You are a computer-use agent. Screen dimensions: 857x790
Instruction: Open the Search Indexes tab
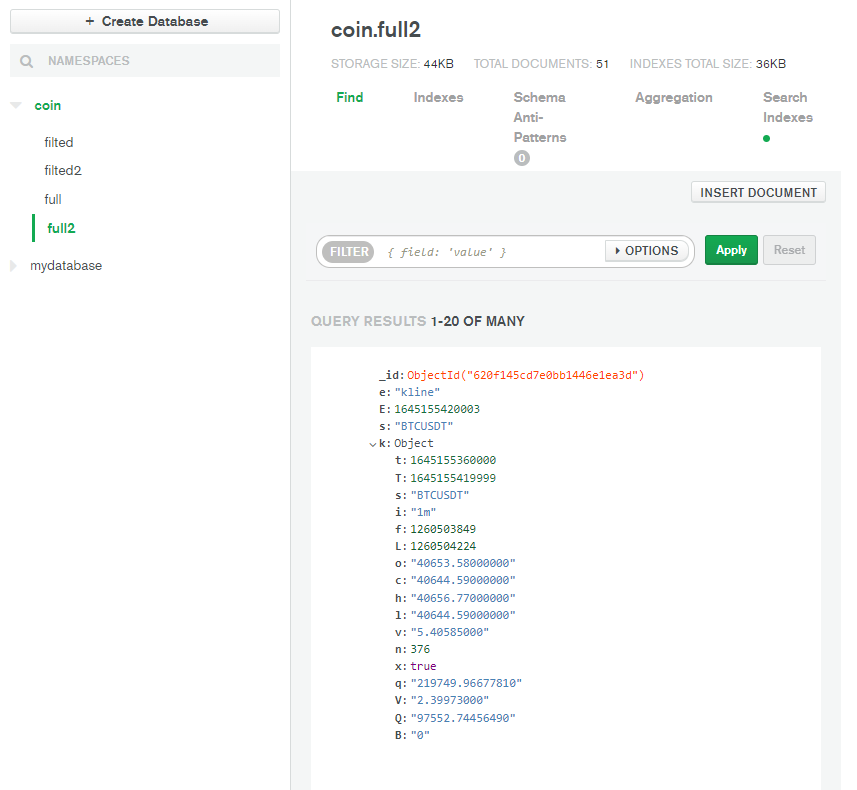click(x=788, y=107)
